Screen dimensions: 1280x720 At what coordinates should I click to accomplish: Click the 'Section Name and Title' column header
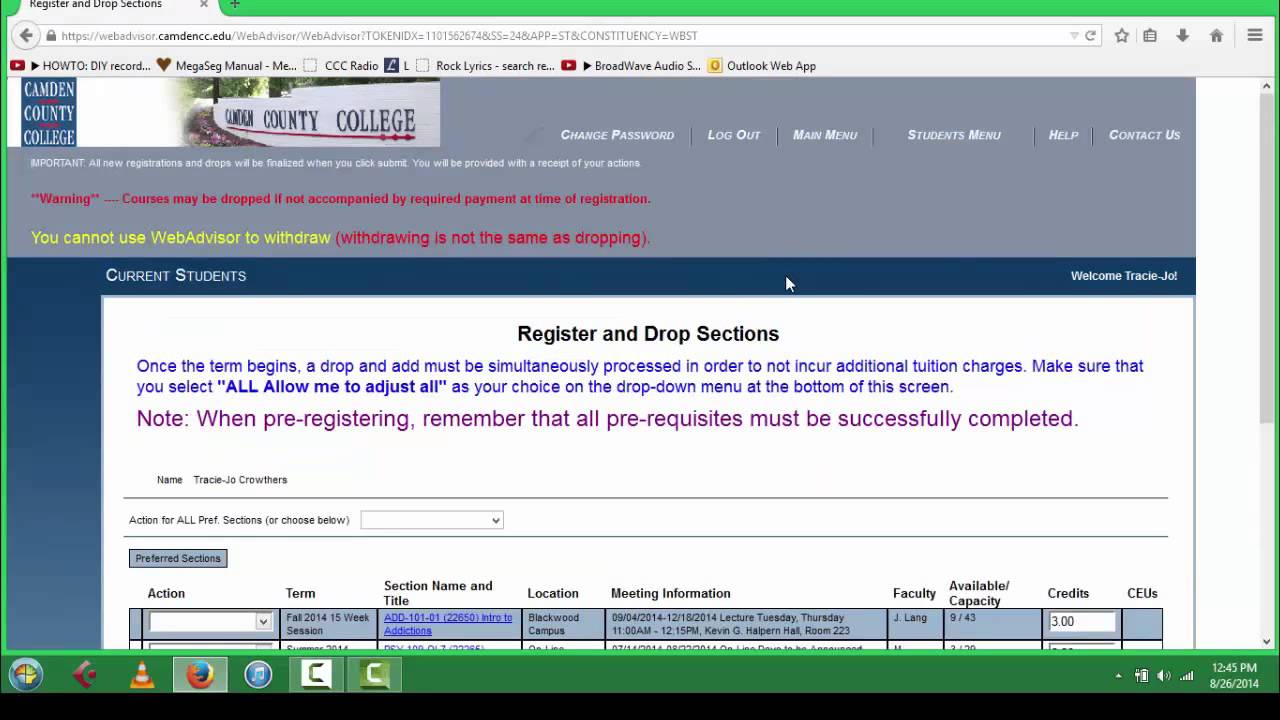click(x=438, y=593)
